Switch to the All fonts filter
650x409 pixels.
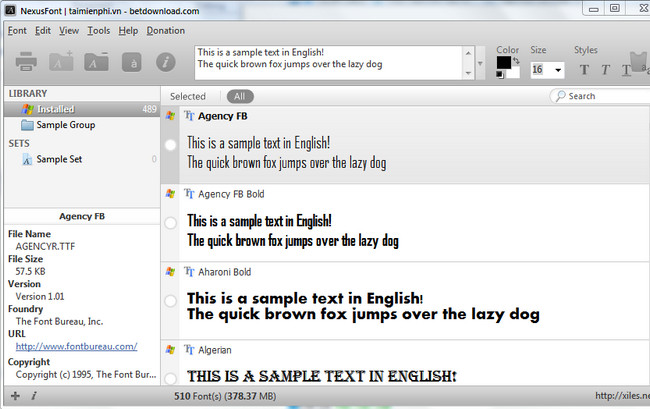(x=240, y=97)
